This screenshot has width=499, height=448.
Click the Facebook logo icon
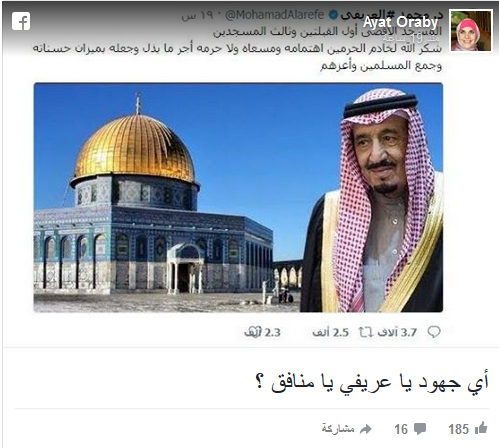21,21
